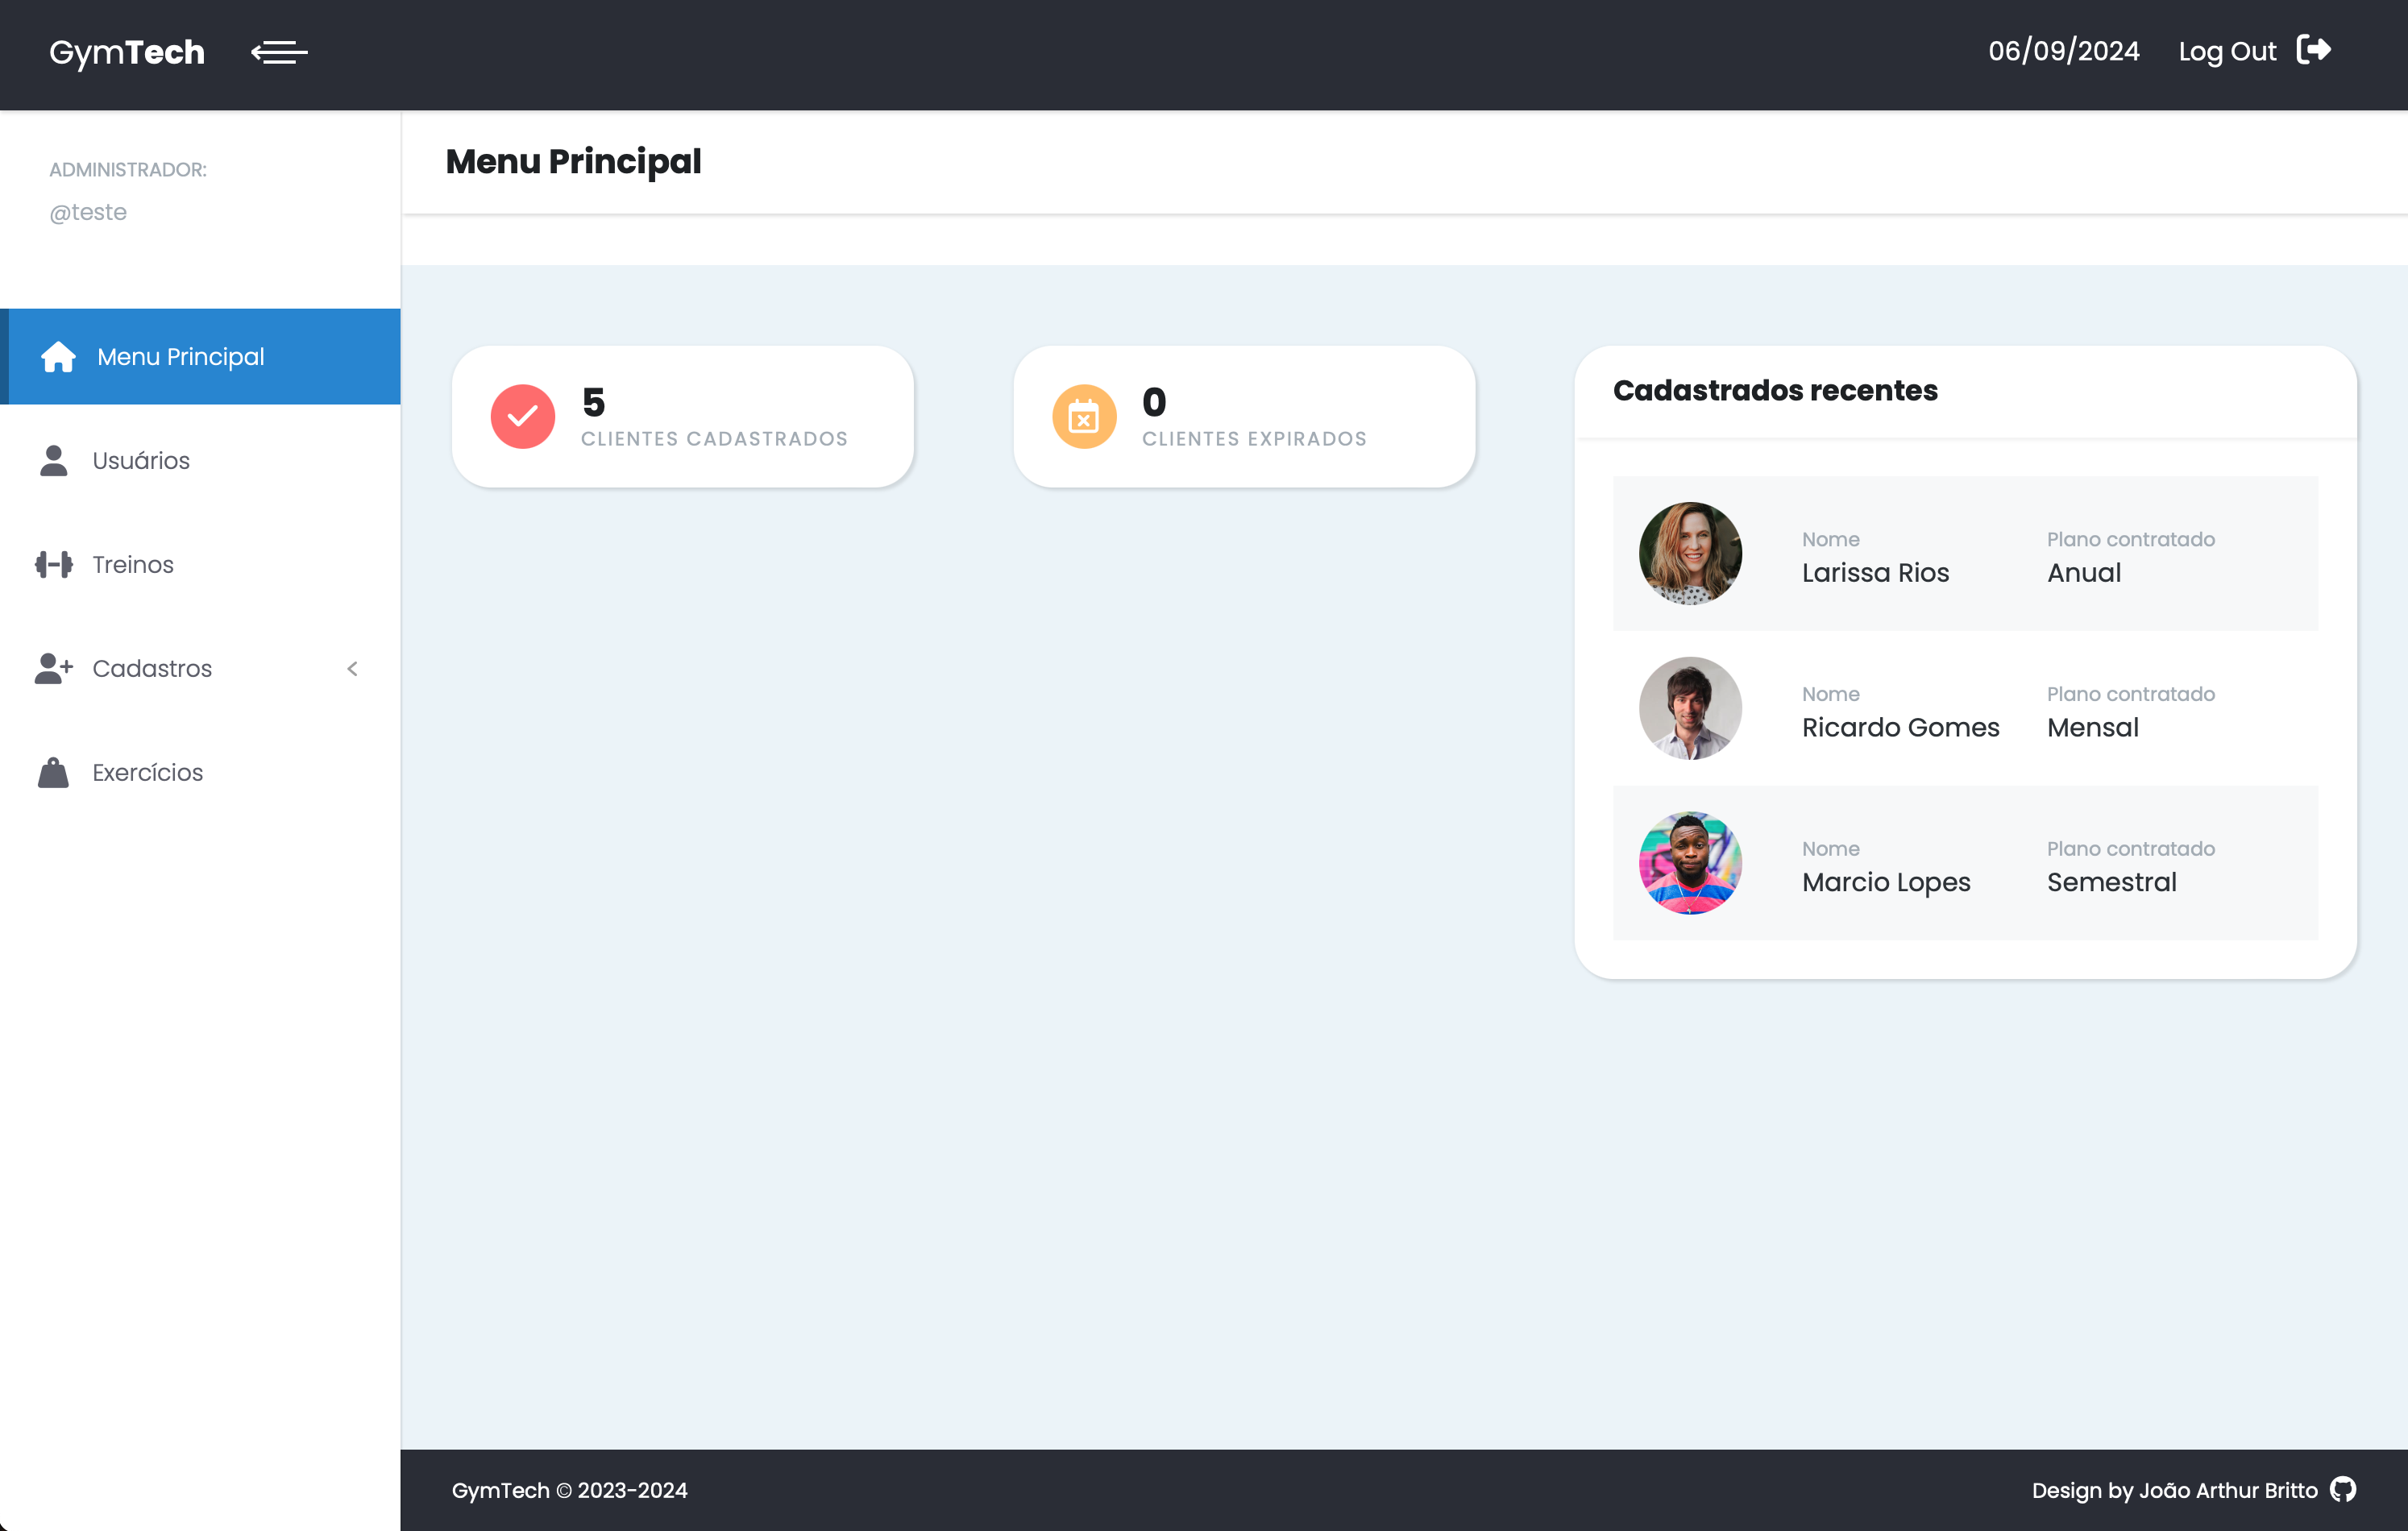Click the red checkmark clients icon

pyautogui.click(x=522, y=417)
